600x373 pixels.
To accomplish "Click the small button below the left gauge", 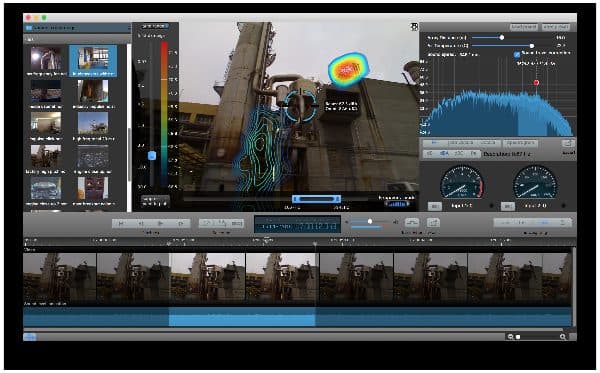I will pyautogui.click(x=434, y=206).
